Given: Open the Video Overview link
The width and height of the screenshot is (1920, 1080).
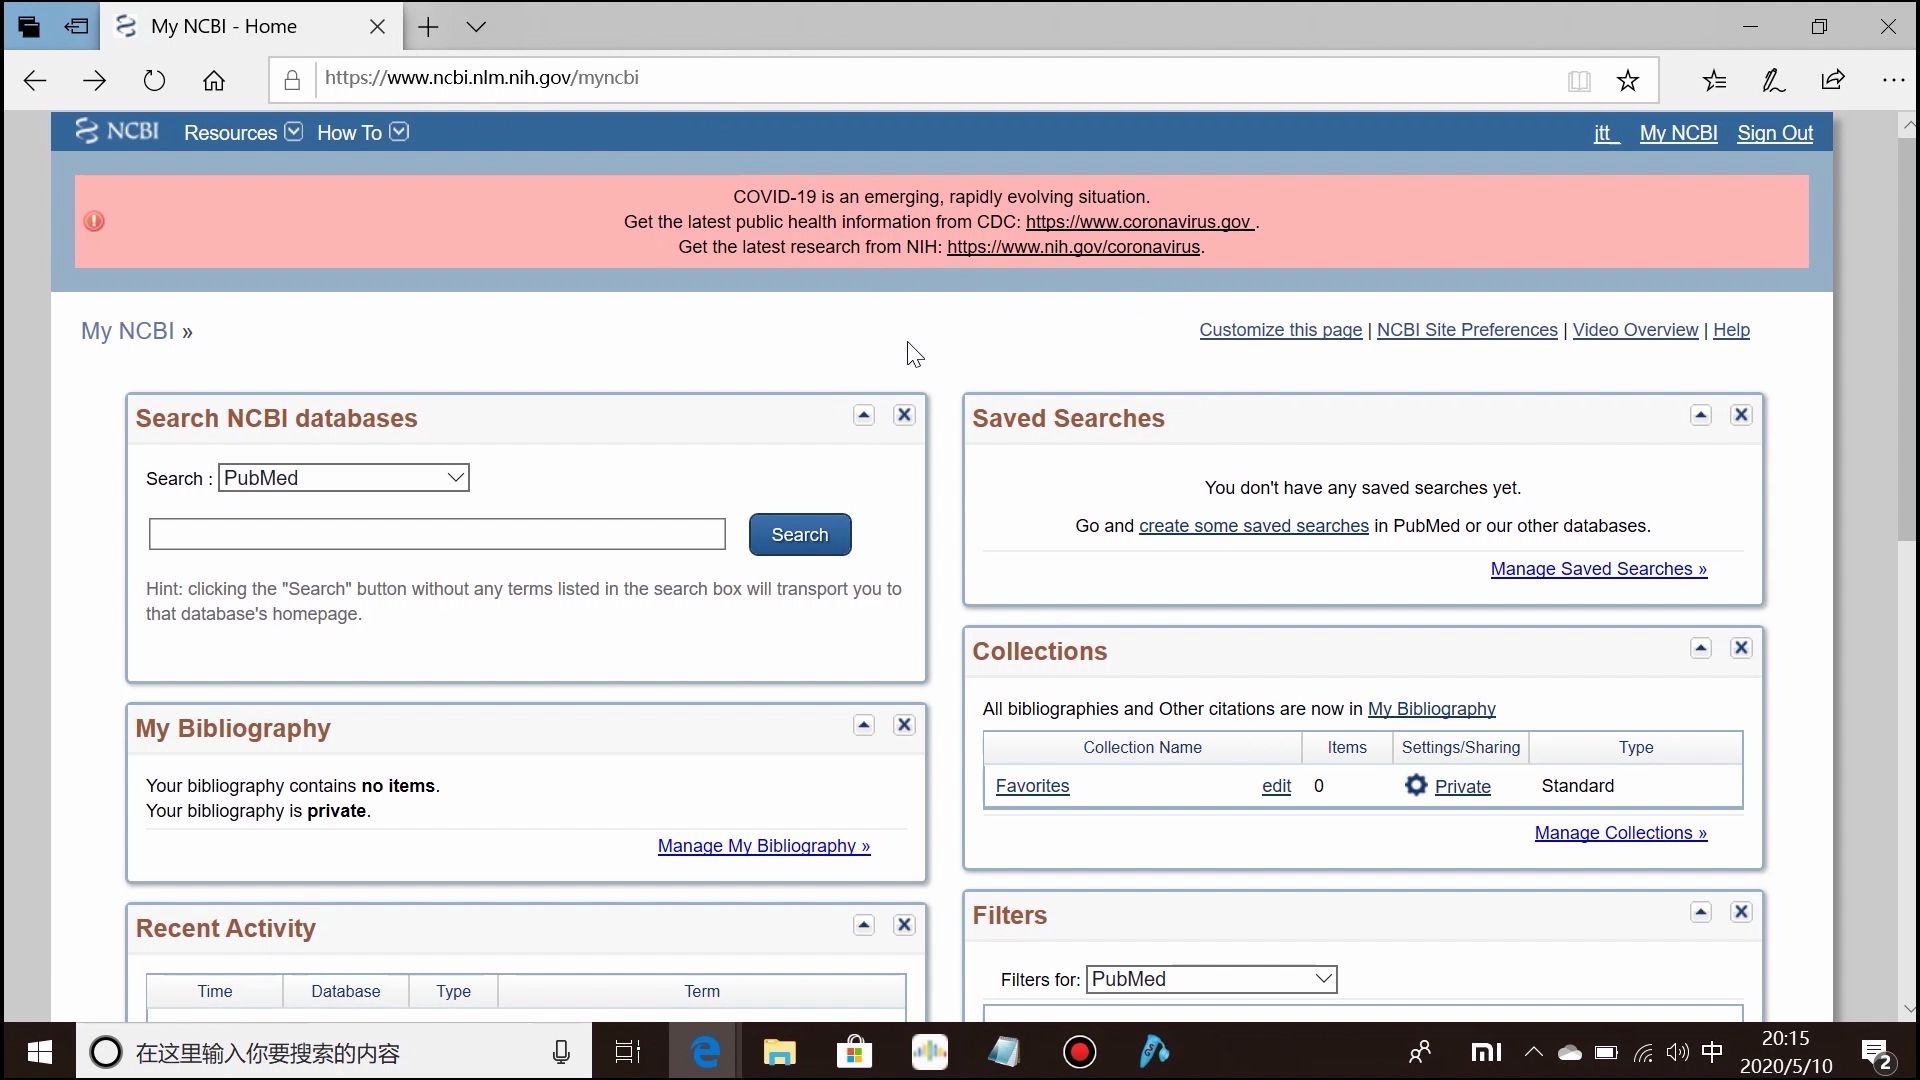Looking at the screenshot, I should [x=1635, y=330].
